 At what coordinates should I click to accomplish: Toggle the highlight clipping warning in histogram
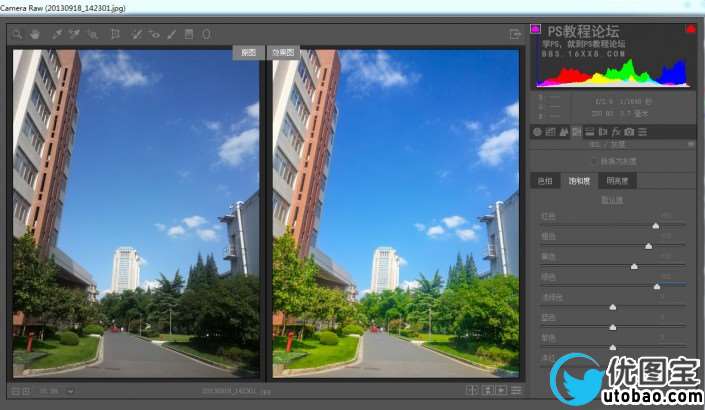(689, 29)
